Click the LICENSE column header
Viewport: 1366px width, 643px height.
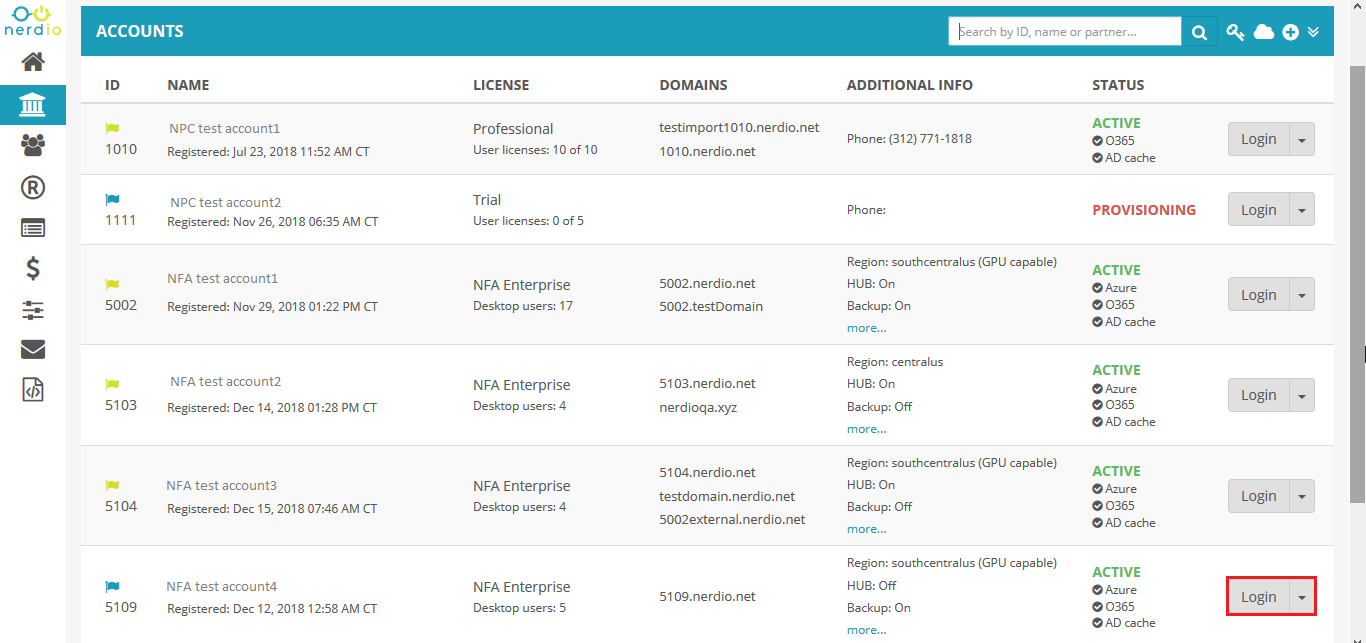pos(501,85)
